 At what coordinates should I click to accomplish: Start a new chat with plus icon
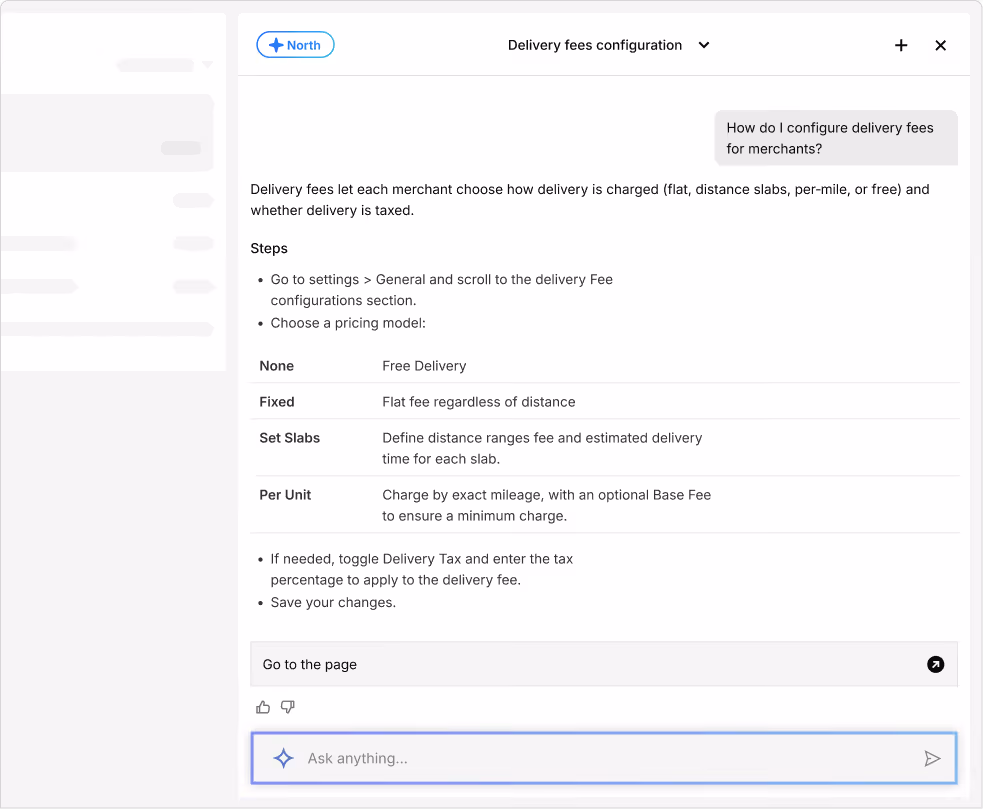(901, 45)
